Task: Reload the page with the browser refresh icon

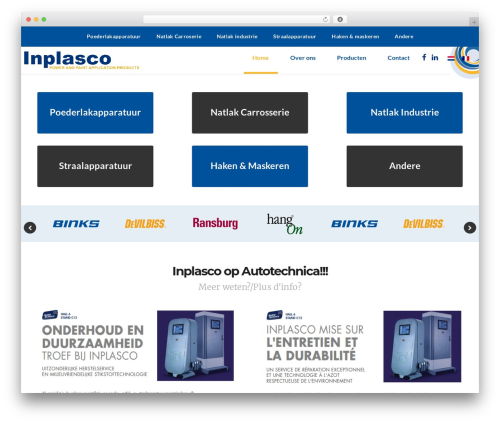Action: pos(325,19)
